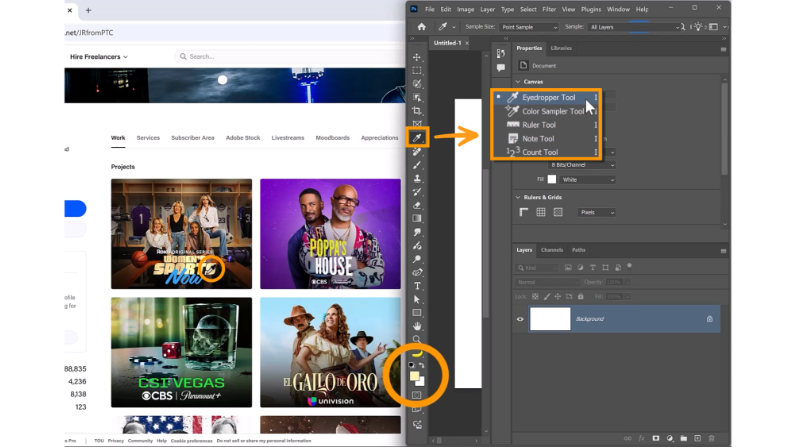Open Hire Freelancers dropdown in browser
The width and height of the screenshot is (795, 448).
98,57
